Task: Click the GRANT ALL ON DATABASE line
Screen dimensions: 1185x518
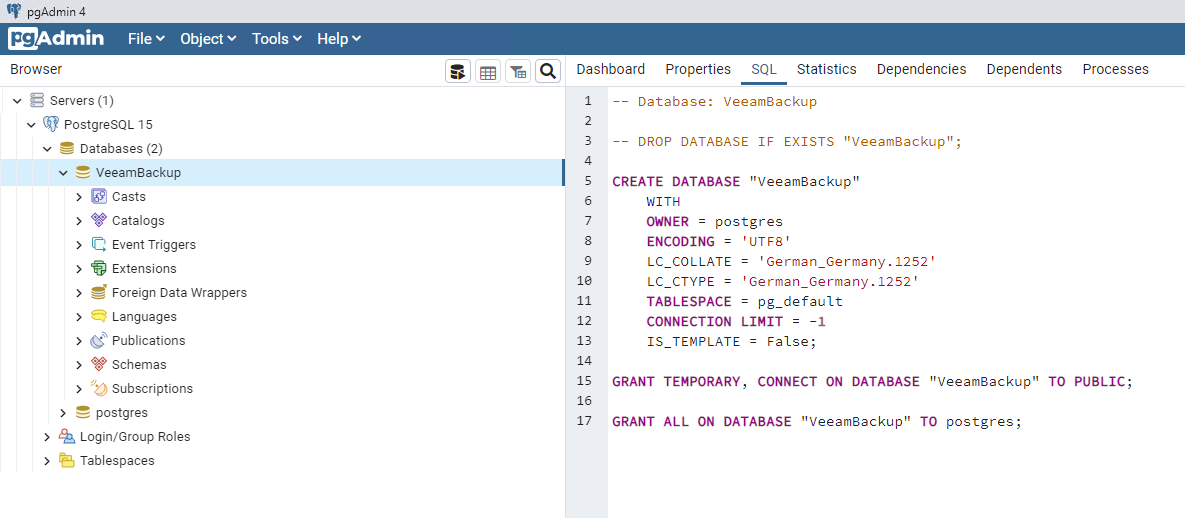Action: 817,421
